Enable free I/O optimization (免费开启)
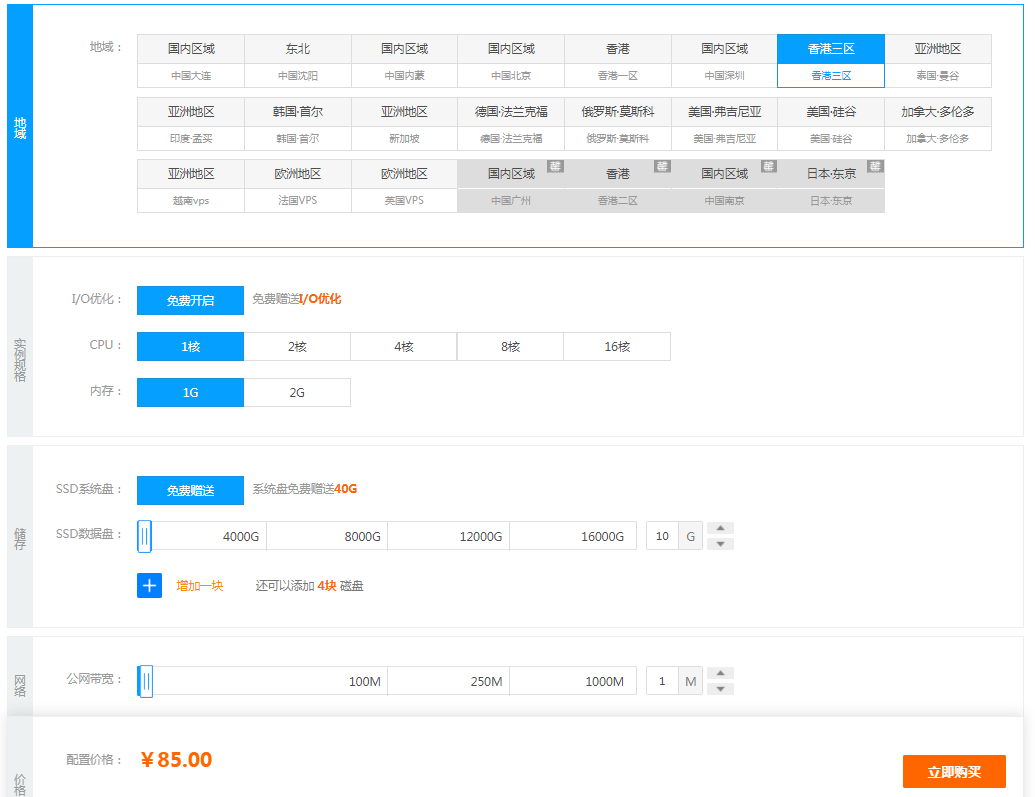 (x=190, y=300)
